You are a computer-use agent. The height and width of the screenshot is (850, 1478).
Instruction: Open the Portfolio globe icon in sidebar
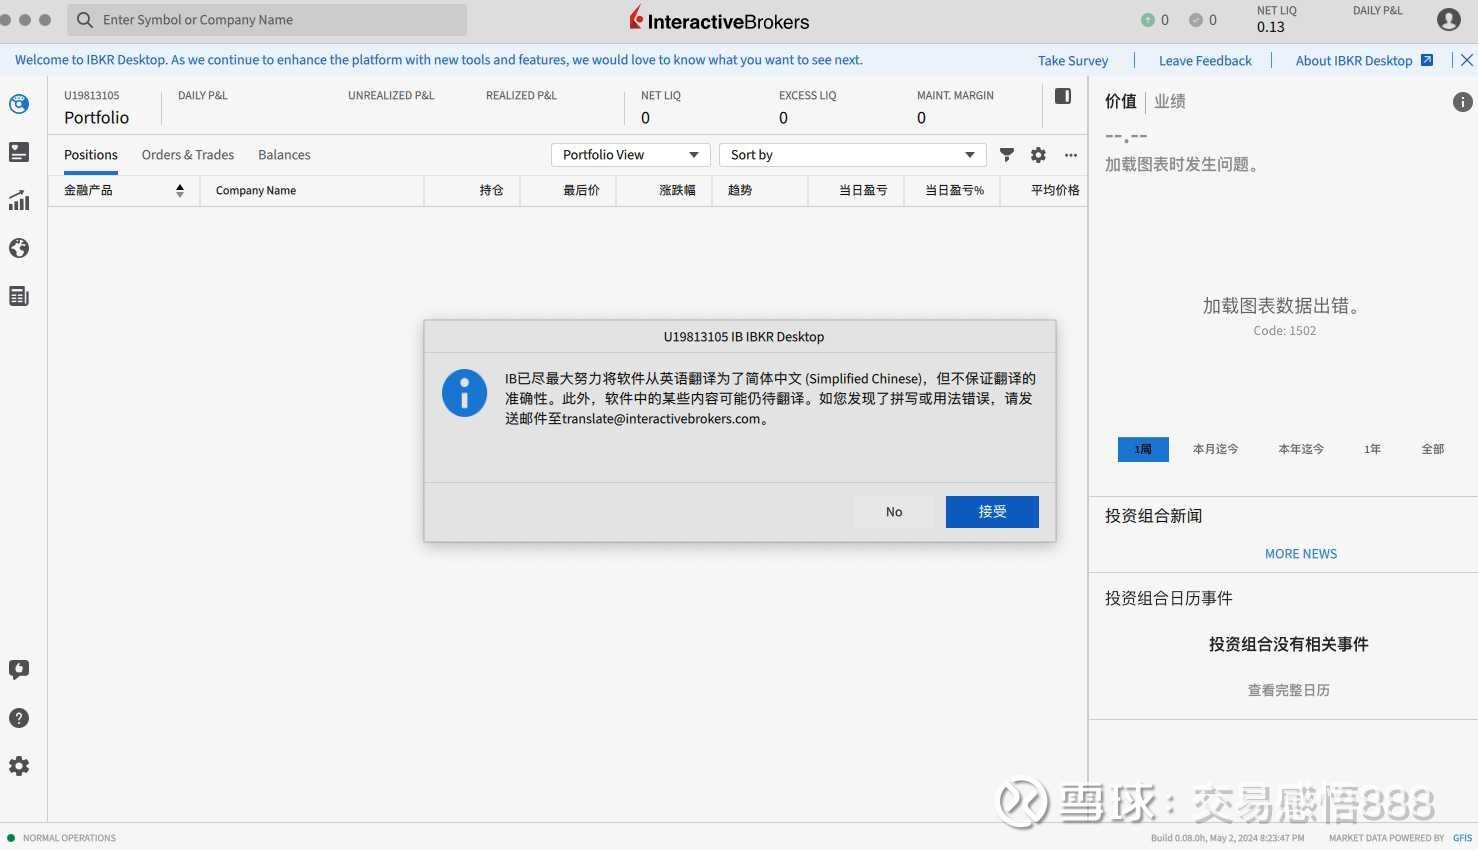(19, 103)
